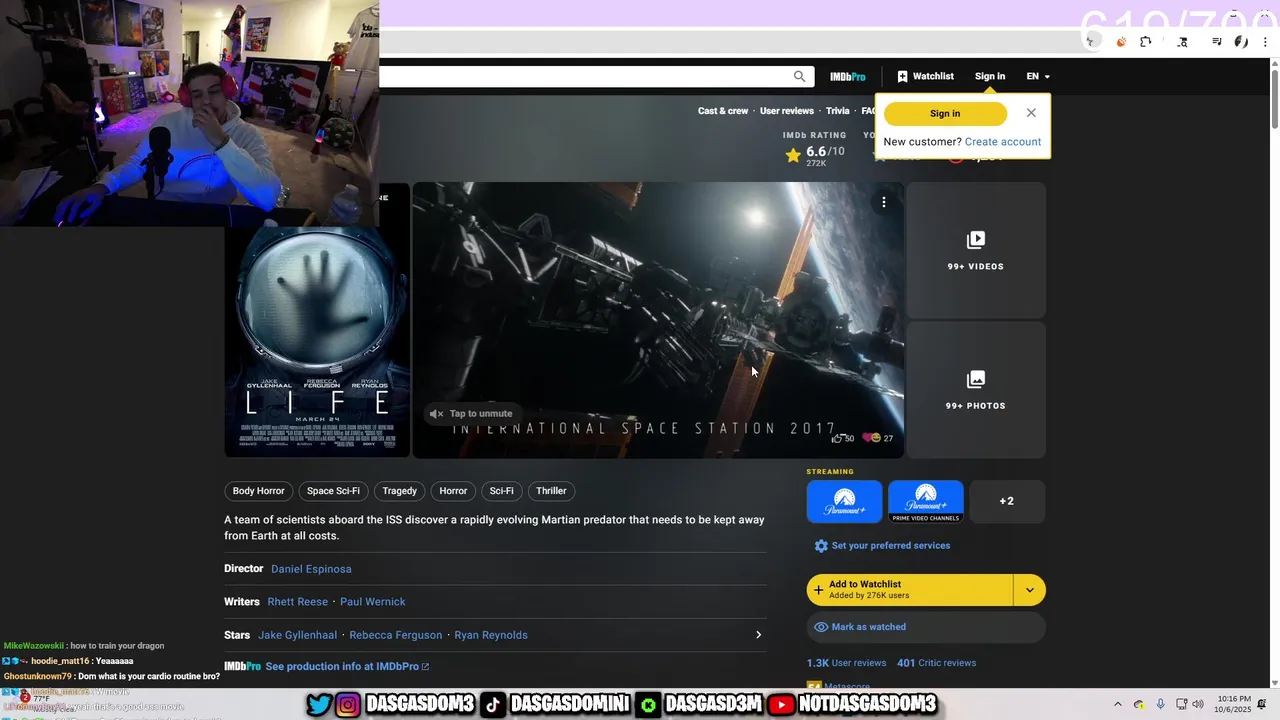This screenshot has width=1280, height=720.
Task: Open director Daniel Espinosa's page
Action: click(x=311, y=569)
